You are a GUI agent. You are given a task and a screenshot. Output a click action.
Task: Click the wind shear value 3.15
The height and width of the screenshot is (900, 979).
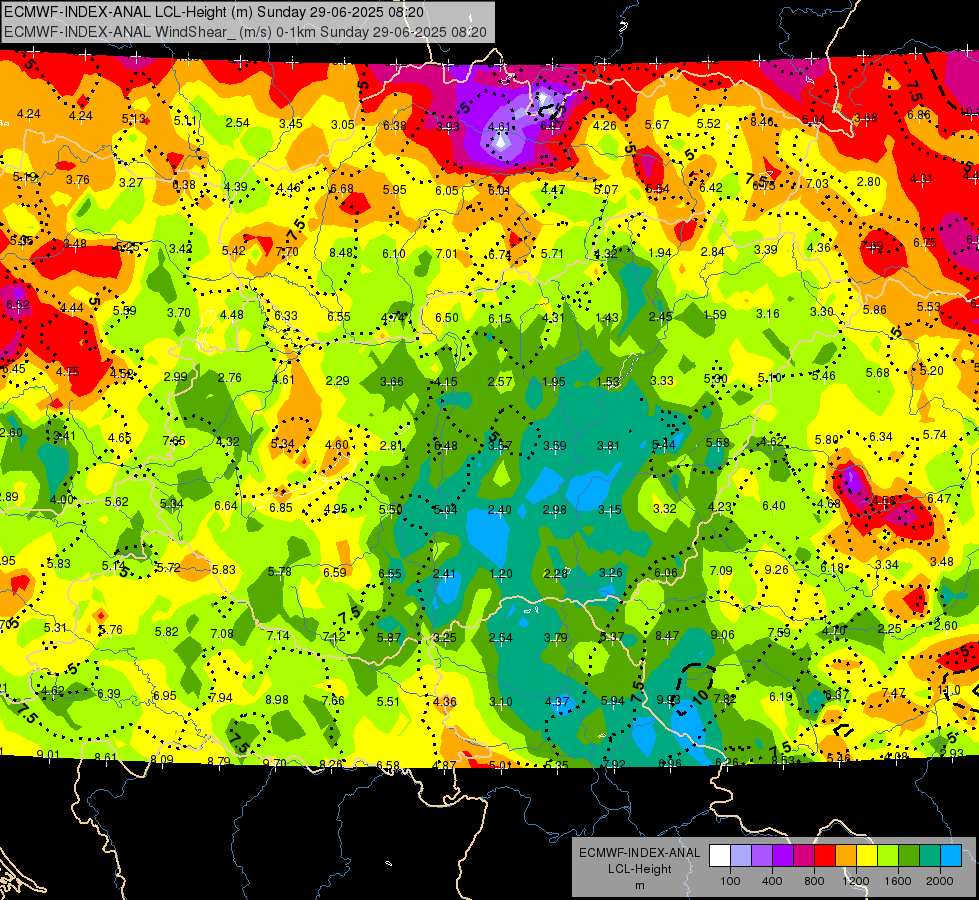(x=609, y=510)
